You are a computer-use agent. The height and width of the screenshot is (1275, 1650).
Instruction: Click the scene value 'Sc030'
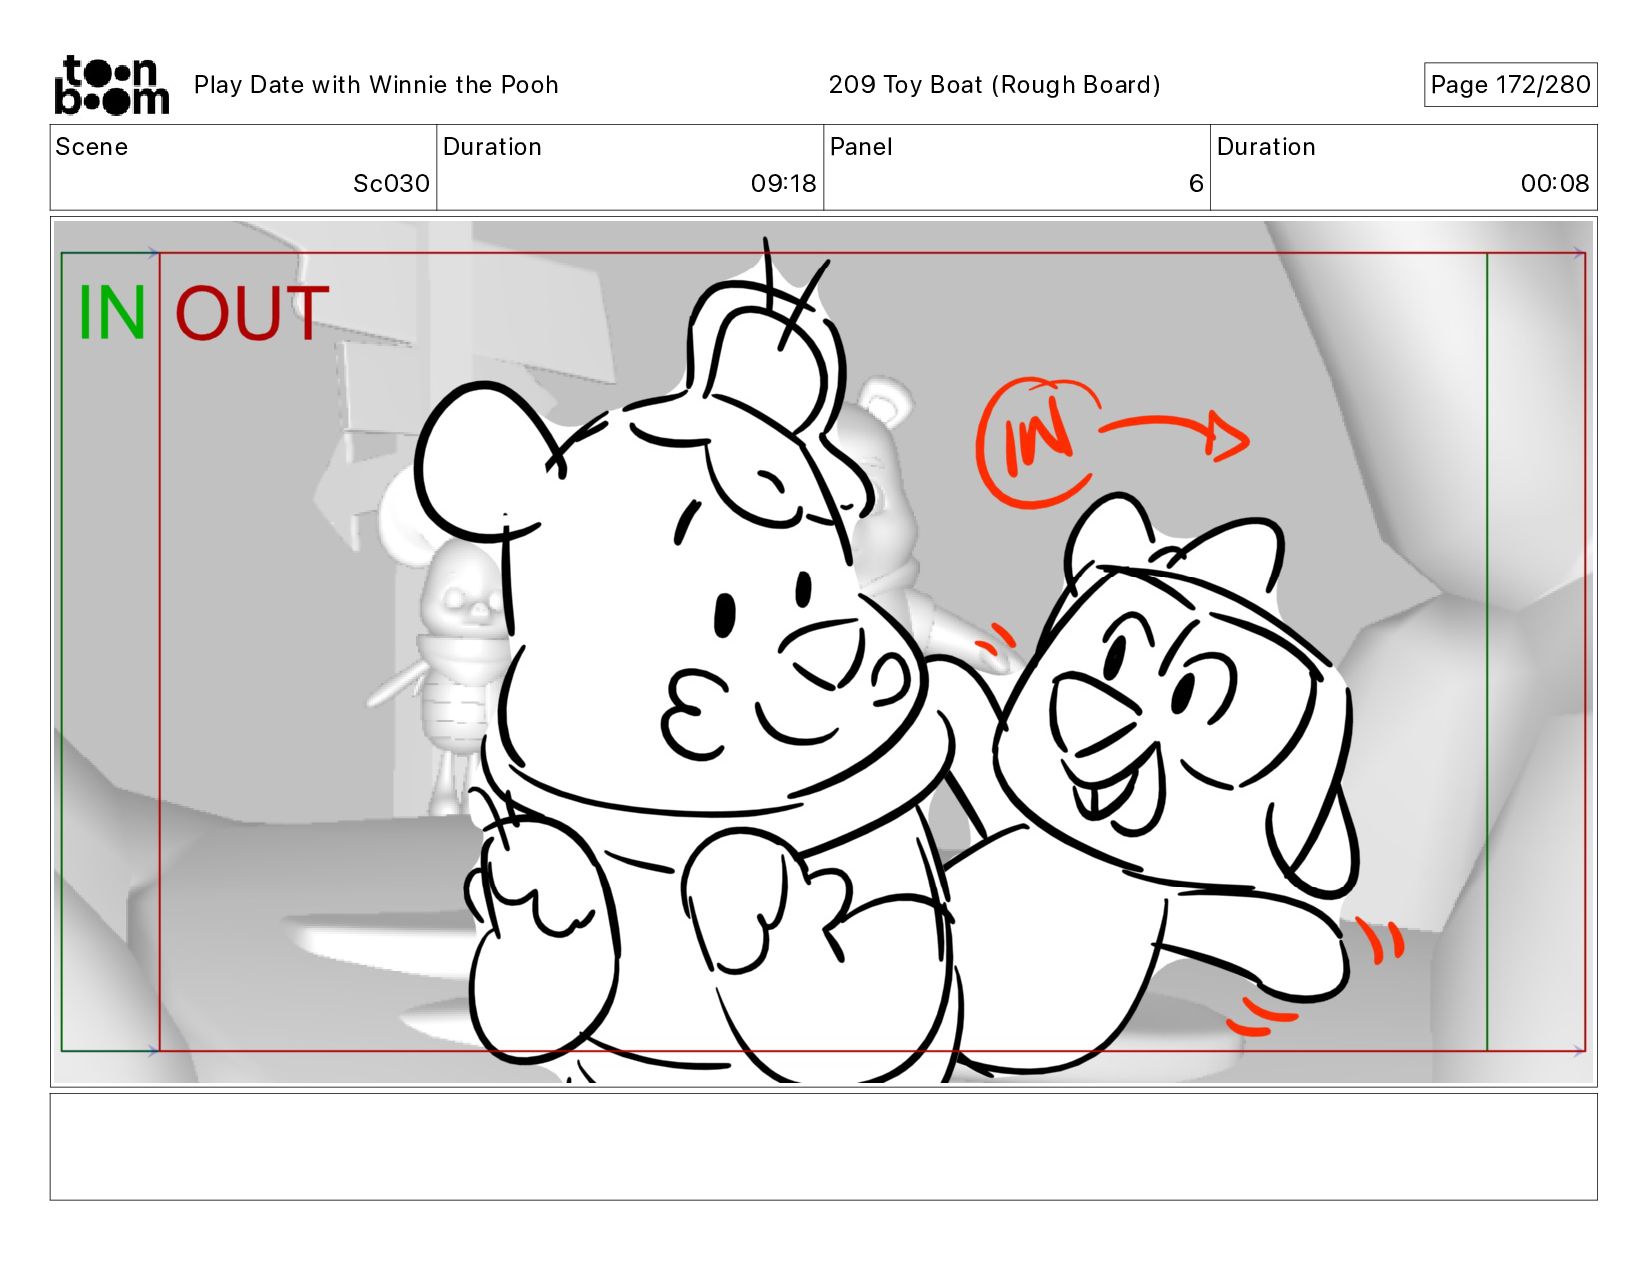coord(391,183)
